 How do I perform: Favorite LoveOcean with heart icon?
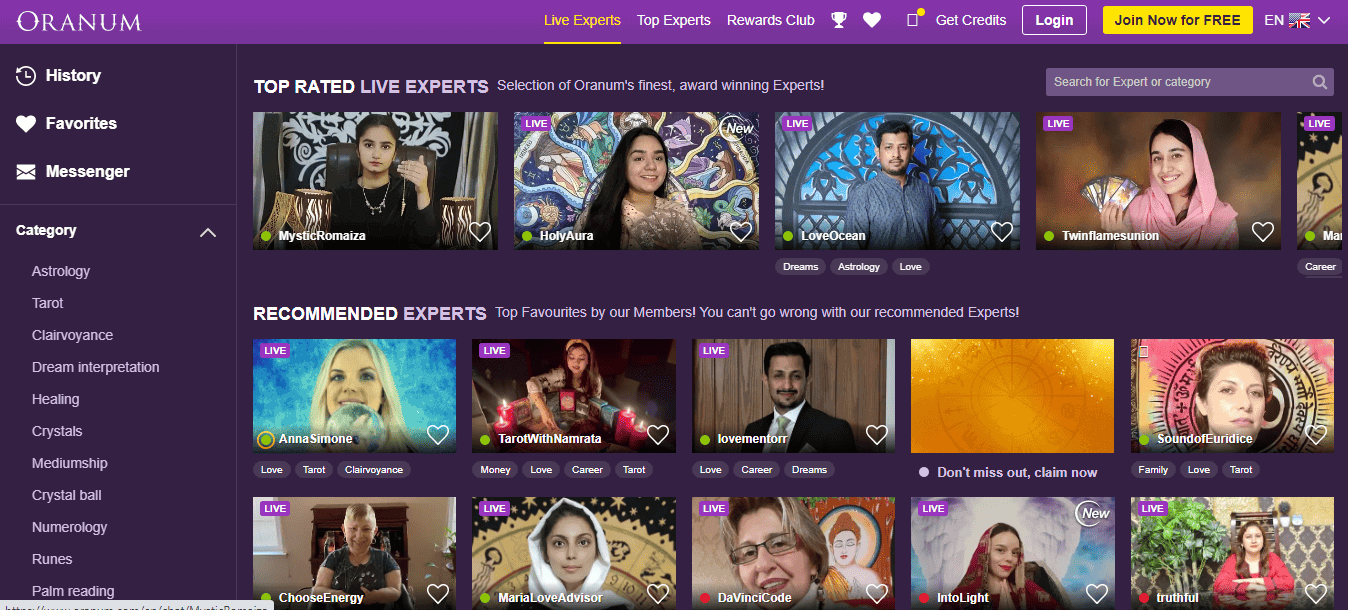pos(1002,232)
